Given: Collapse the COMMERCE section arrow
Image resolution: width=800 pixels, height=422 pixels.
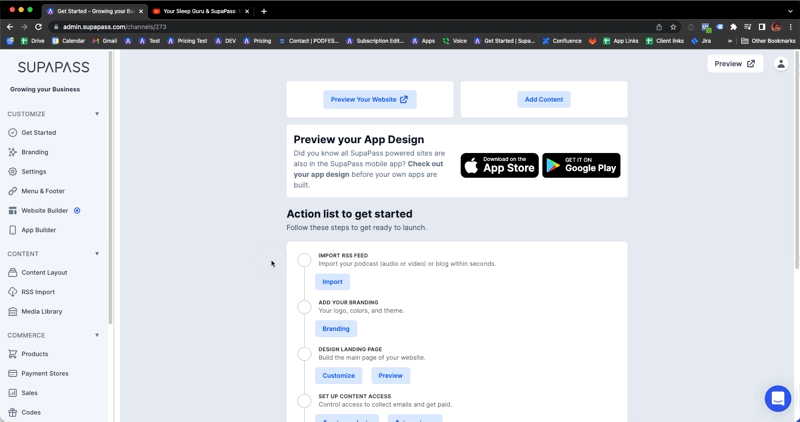Looking at the screenshot, I should click(97, 335).
